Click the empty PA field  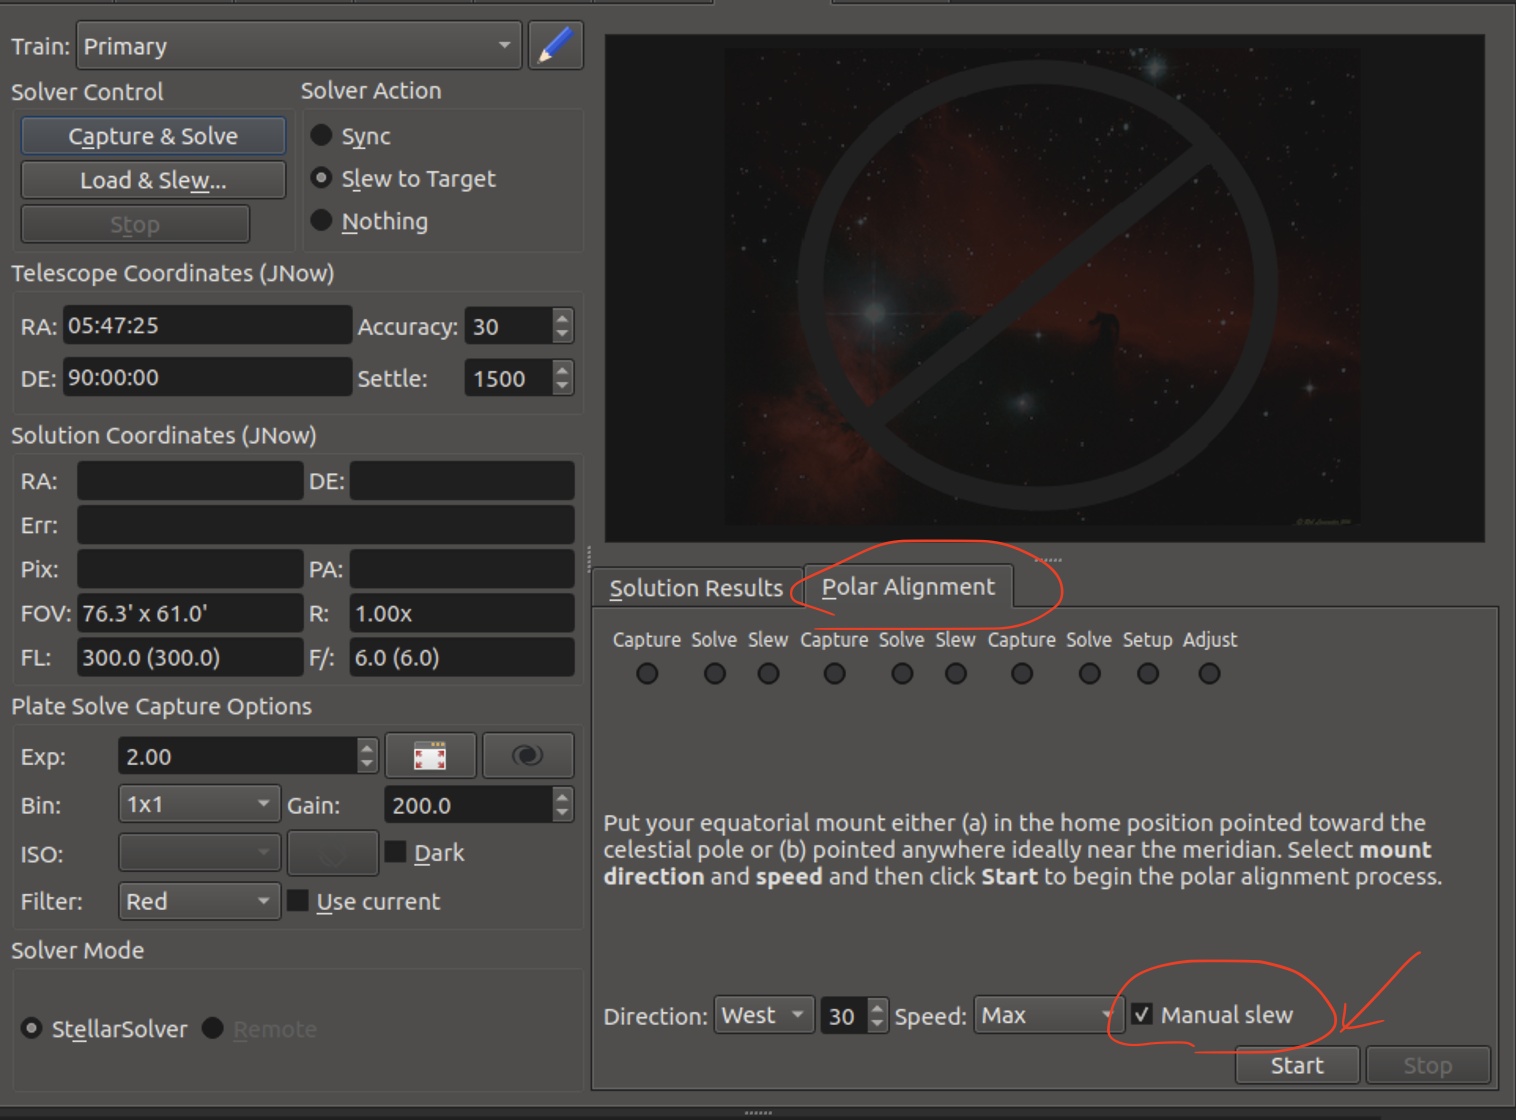tap(462, 569)
